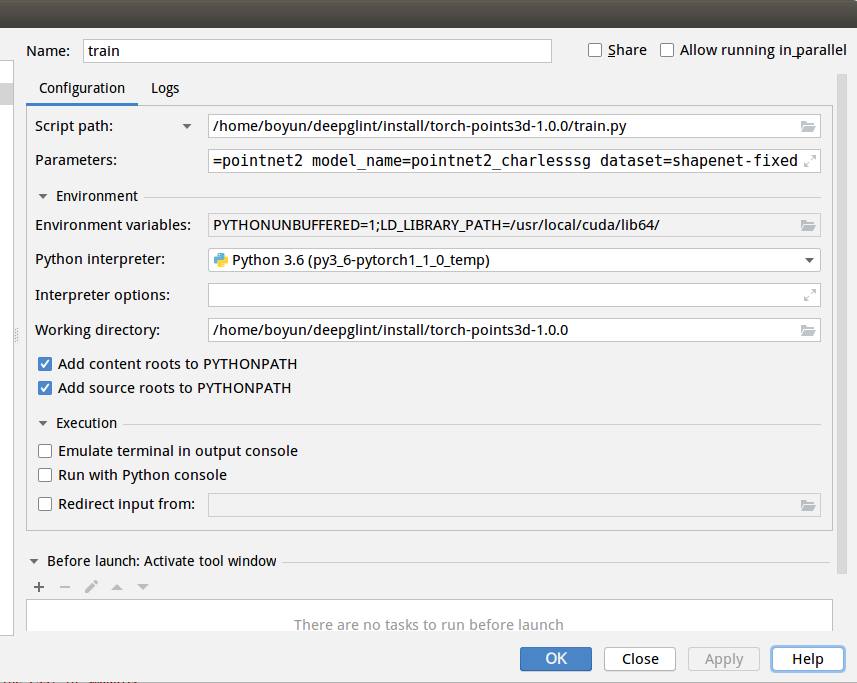
Task: Collapse the Execution section
Action: (x=41, y=422)
